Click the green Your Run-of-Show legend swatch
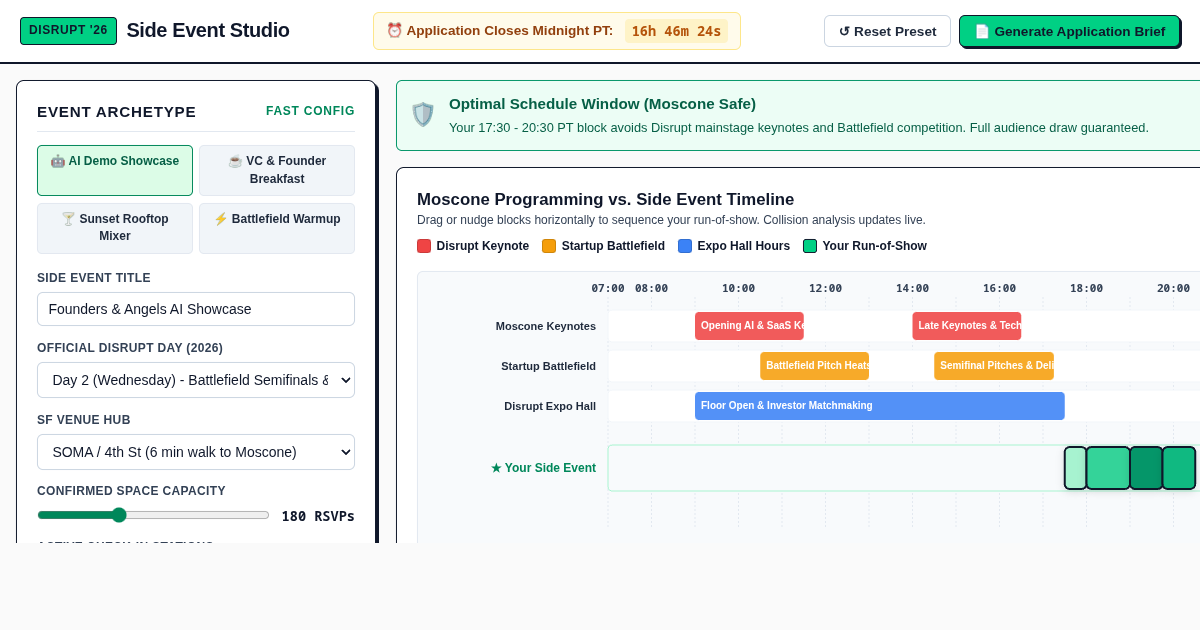 pyautogui.click(x=810, y=246)
